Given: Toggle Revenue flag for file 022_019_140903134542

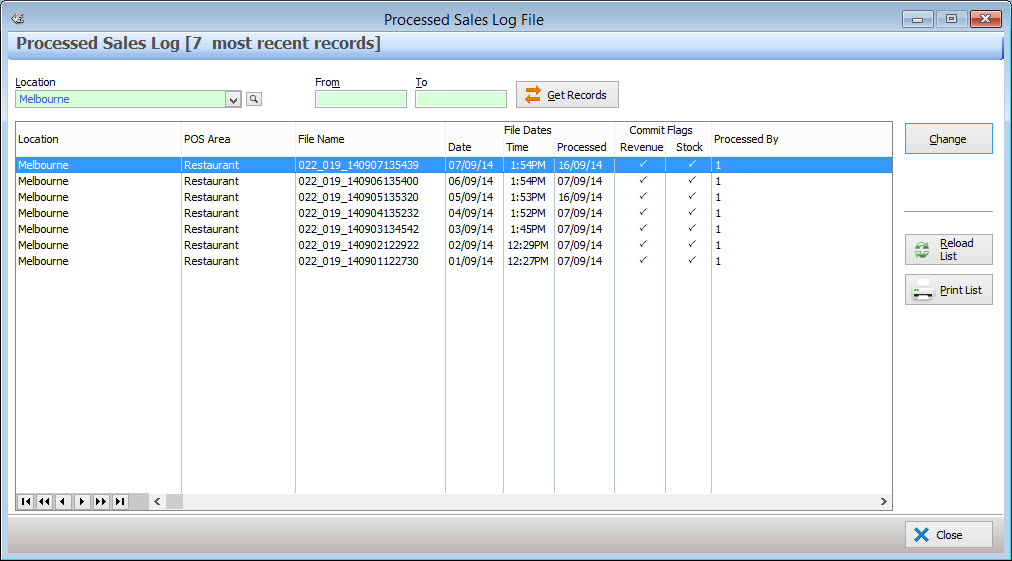Looking at the screenshot, I should pyautogui.click(x=643, y=229).
